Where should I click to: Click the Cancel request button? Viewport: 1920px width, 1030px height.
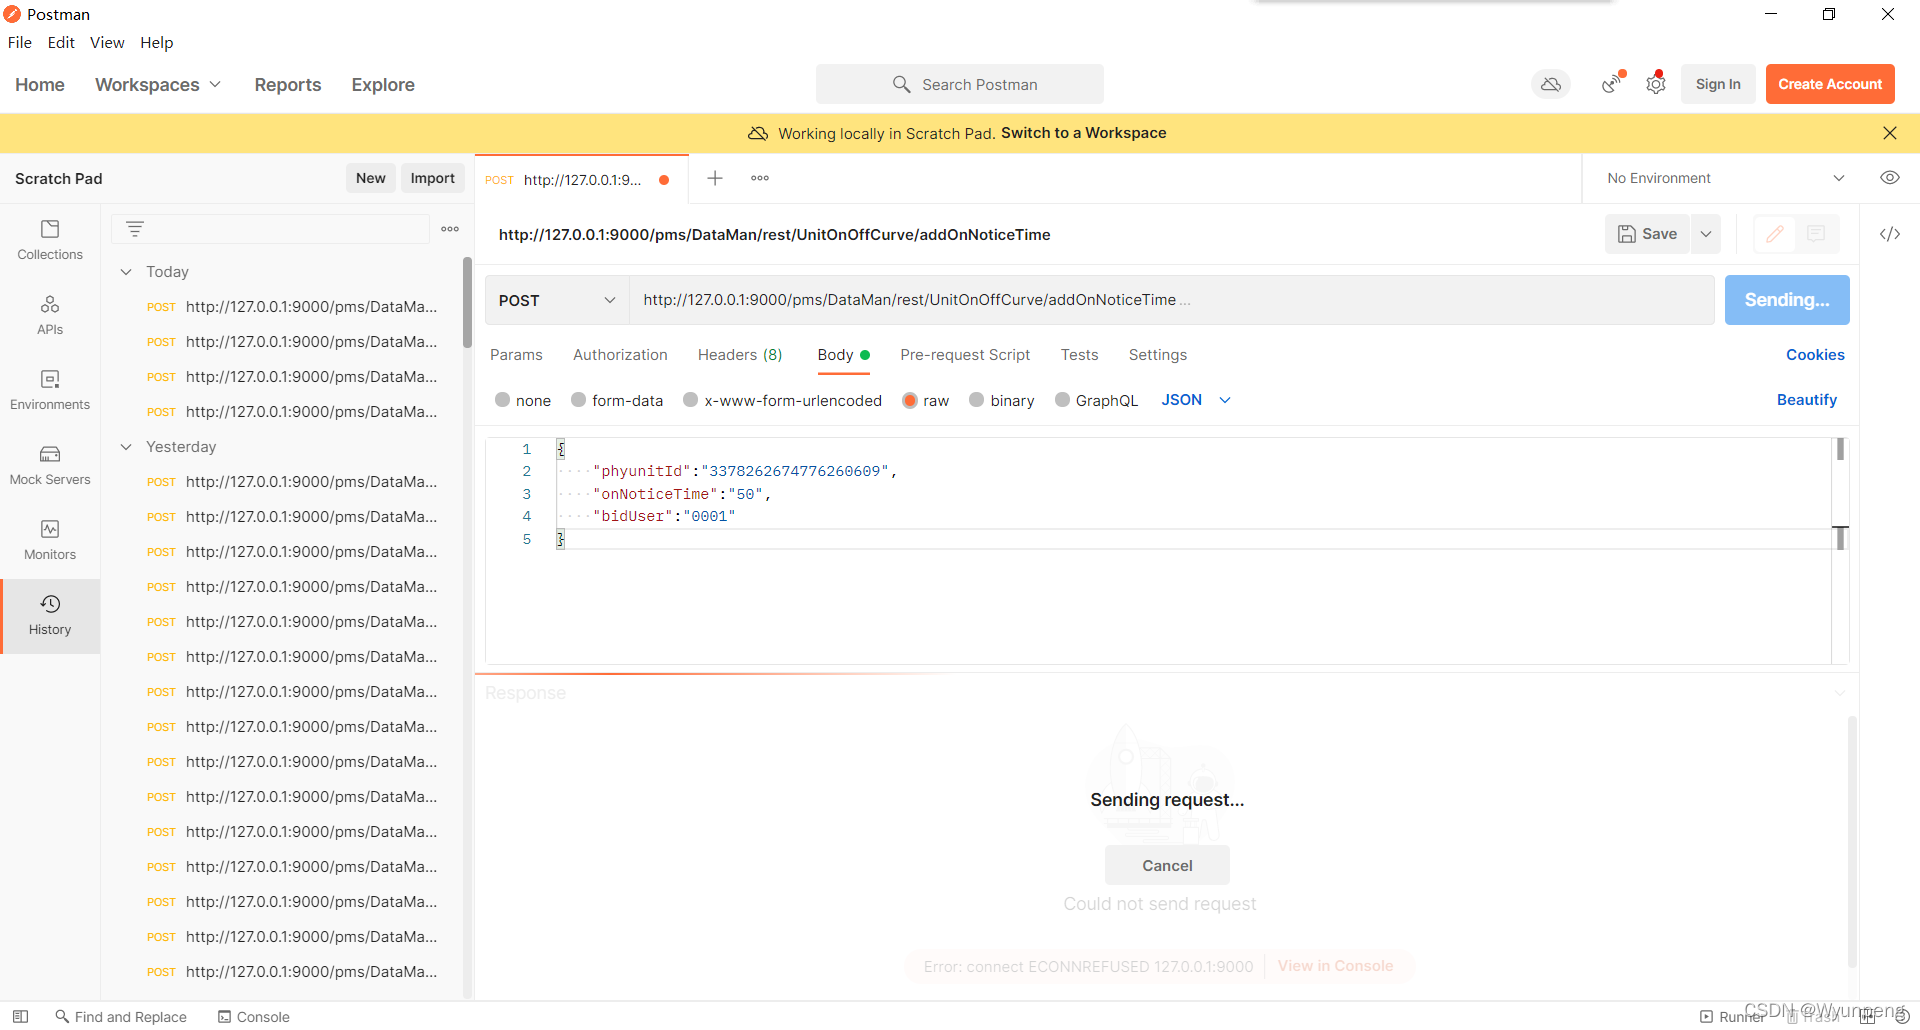1167,866
